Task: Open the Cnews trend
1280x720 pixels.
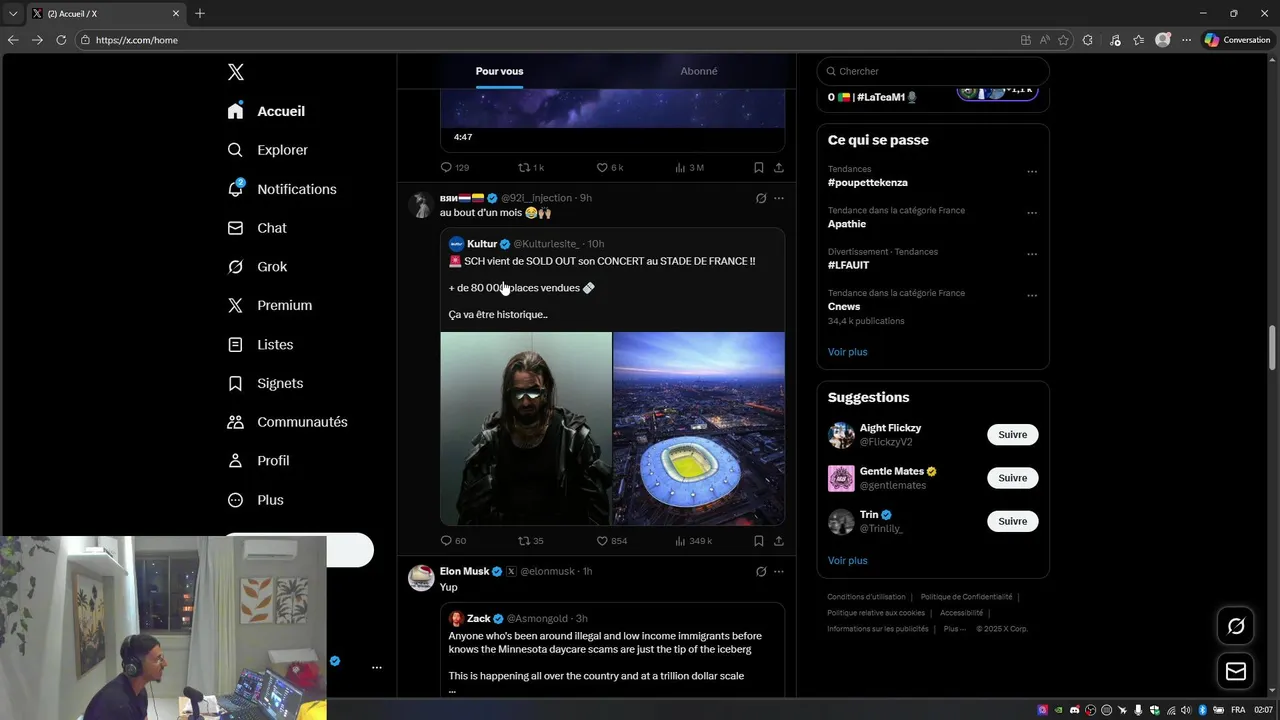Action: pyautogui.click(x=844, y=306)
